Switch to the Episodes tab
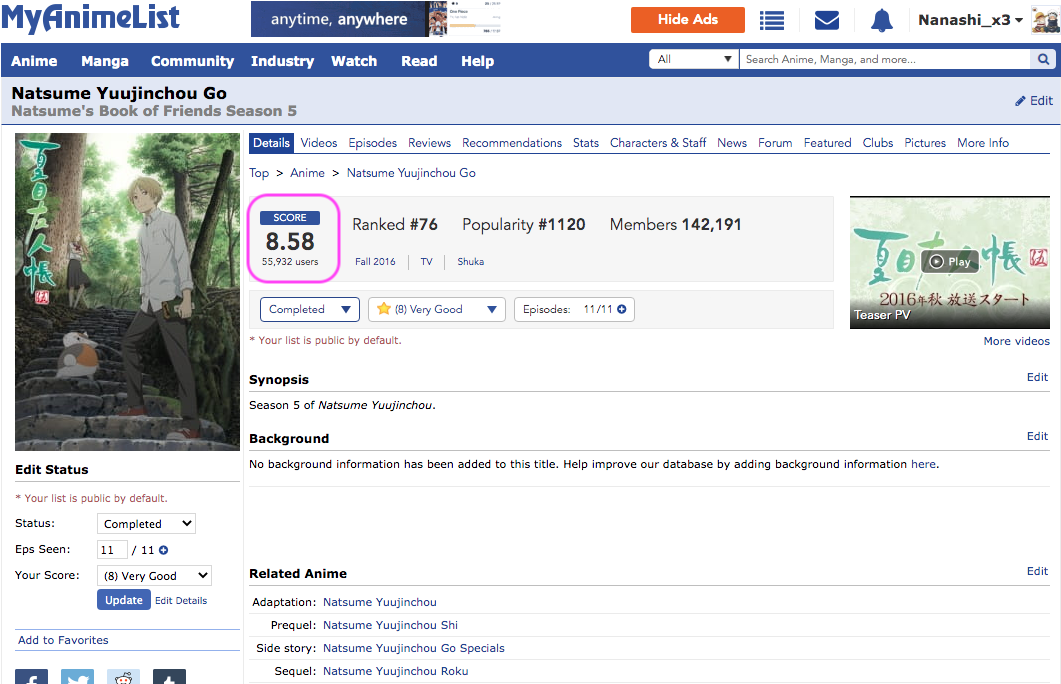This screenshot has height=684, width=1061. [372, 143]
